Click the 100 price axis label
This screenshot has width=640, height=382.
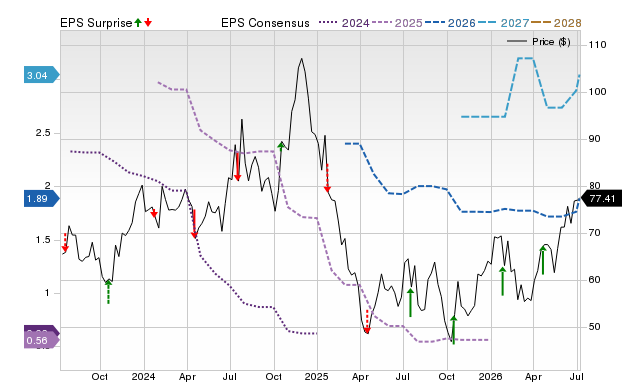coord(598,92)
